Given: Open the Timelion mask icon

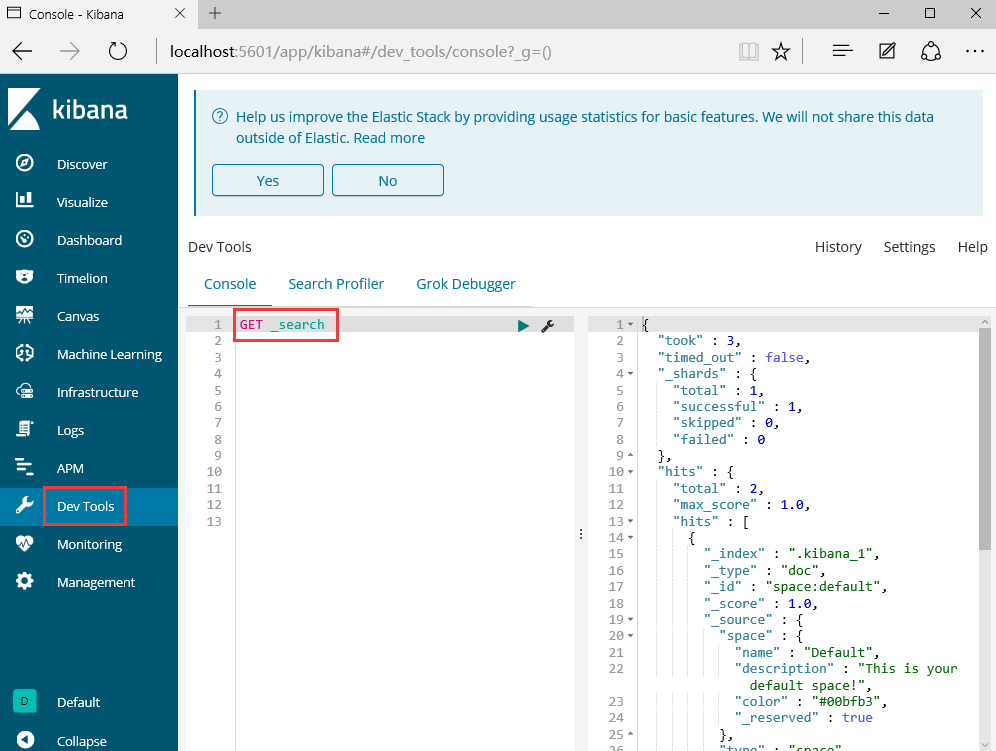Looking at the screenshot, I should click(x=24, y=277).
